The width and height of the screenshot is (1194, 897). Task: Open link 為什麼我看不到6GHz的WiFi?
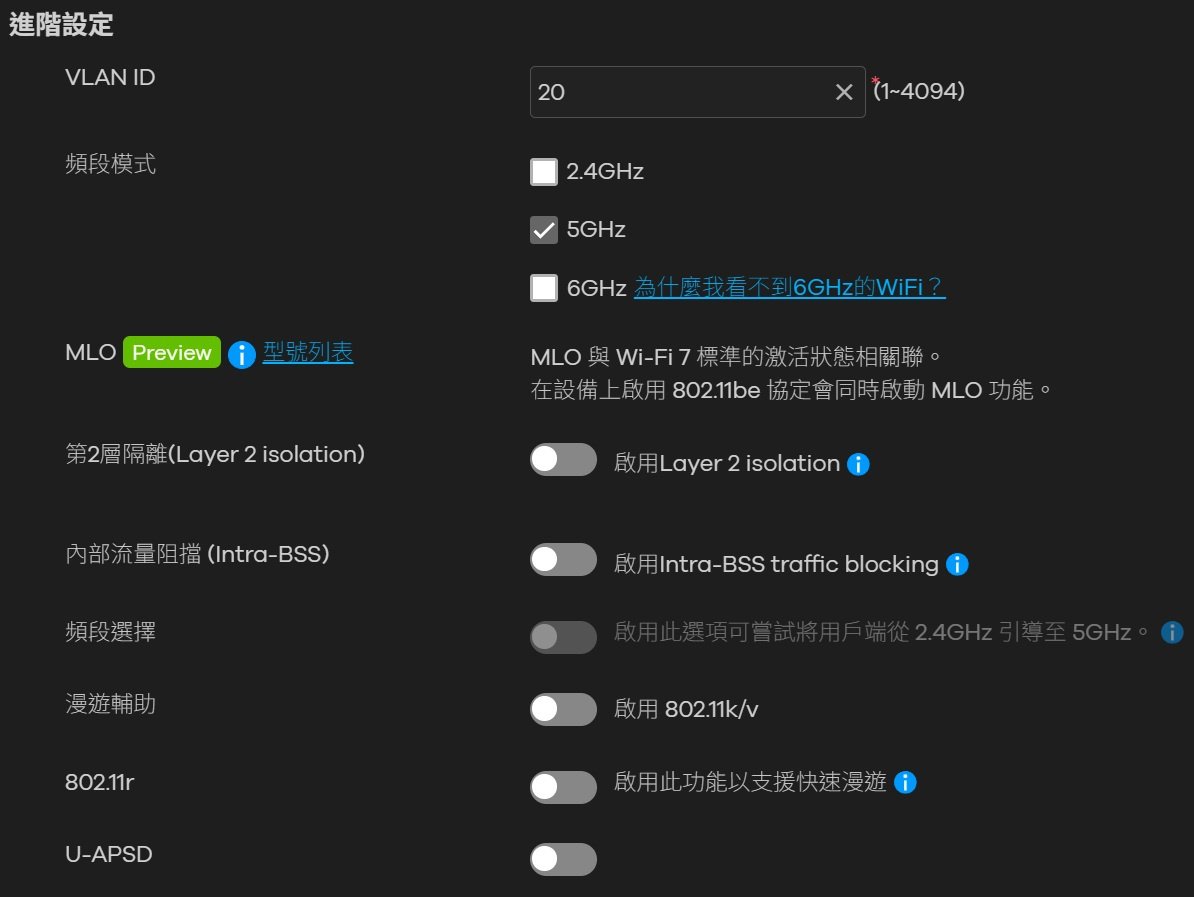coord(789,287)
